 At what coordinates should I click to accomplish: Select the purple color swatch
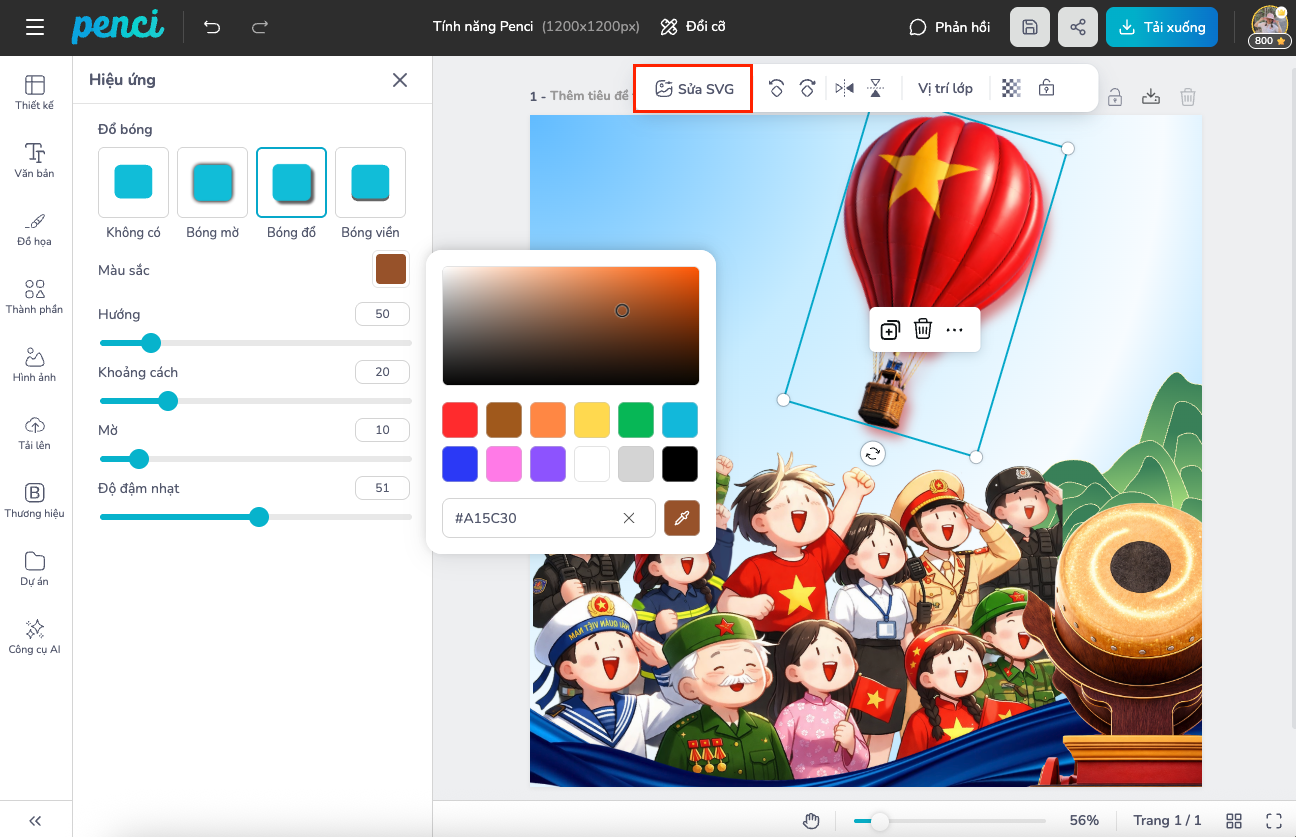pos(548,464)
